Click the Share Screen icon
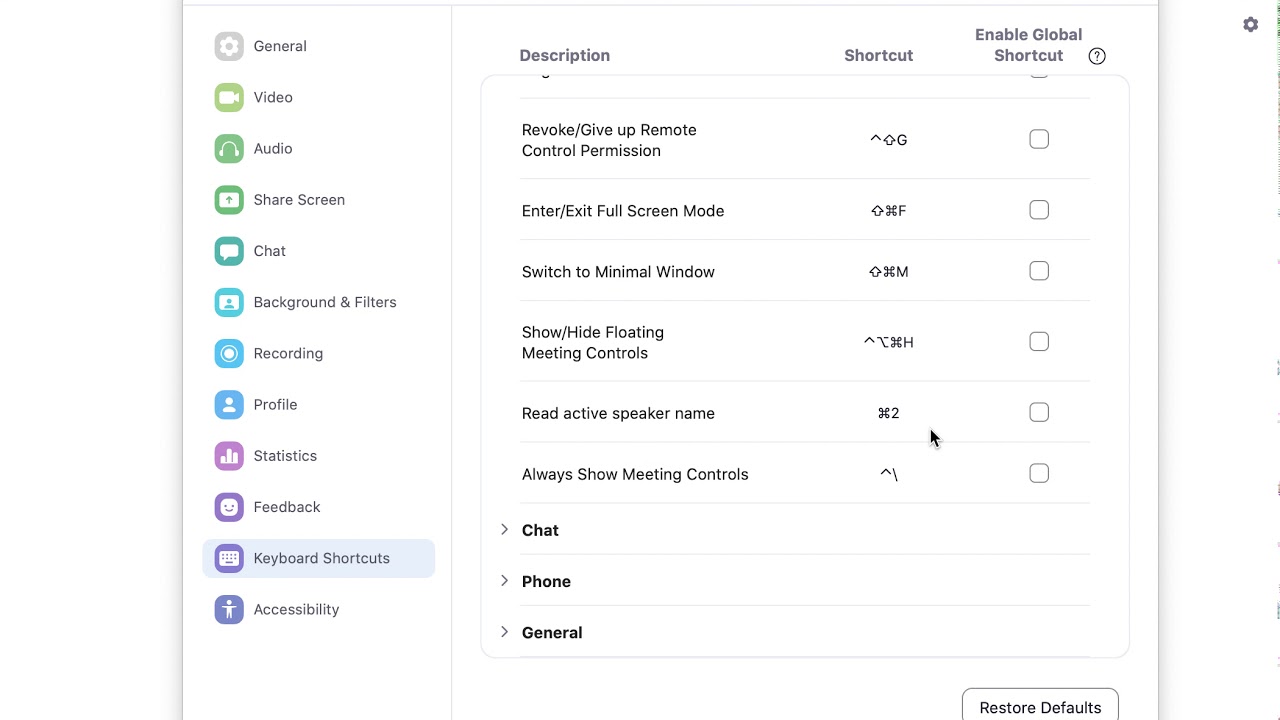1280x720 pixels. 229,200
